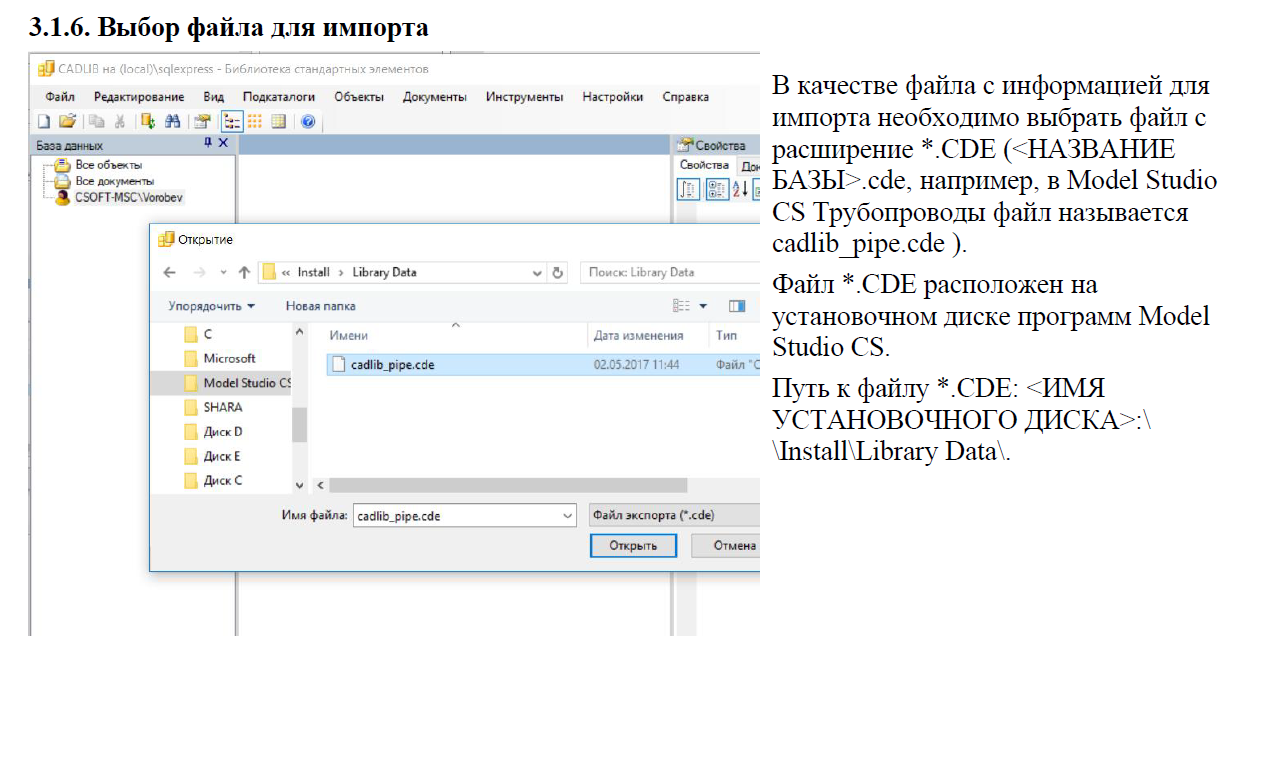
Task: Click the Отмена button
Action: point(728,546)
